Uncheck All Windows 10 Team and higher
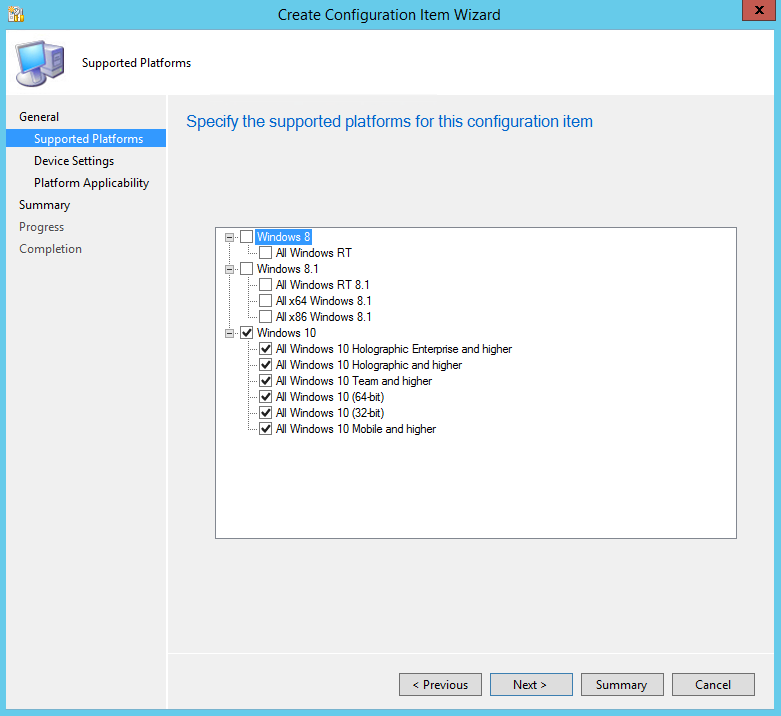 (x=266, y=381)
